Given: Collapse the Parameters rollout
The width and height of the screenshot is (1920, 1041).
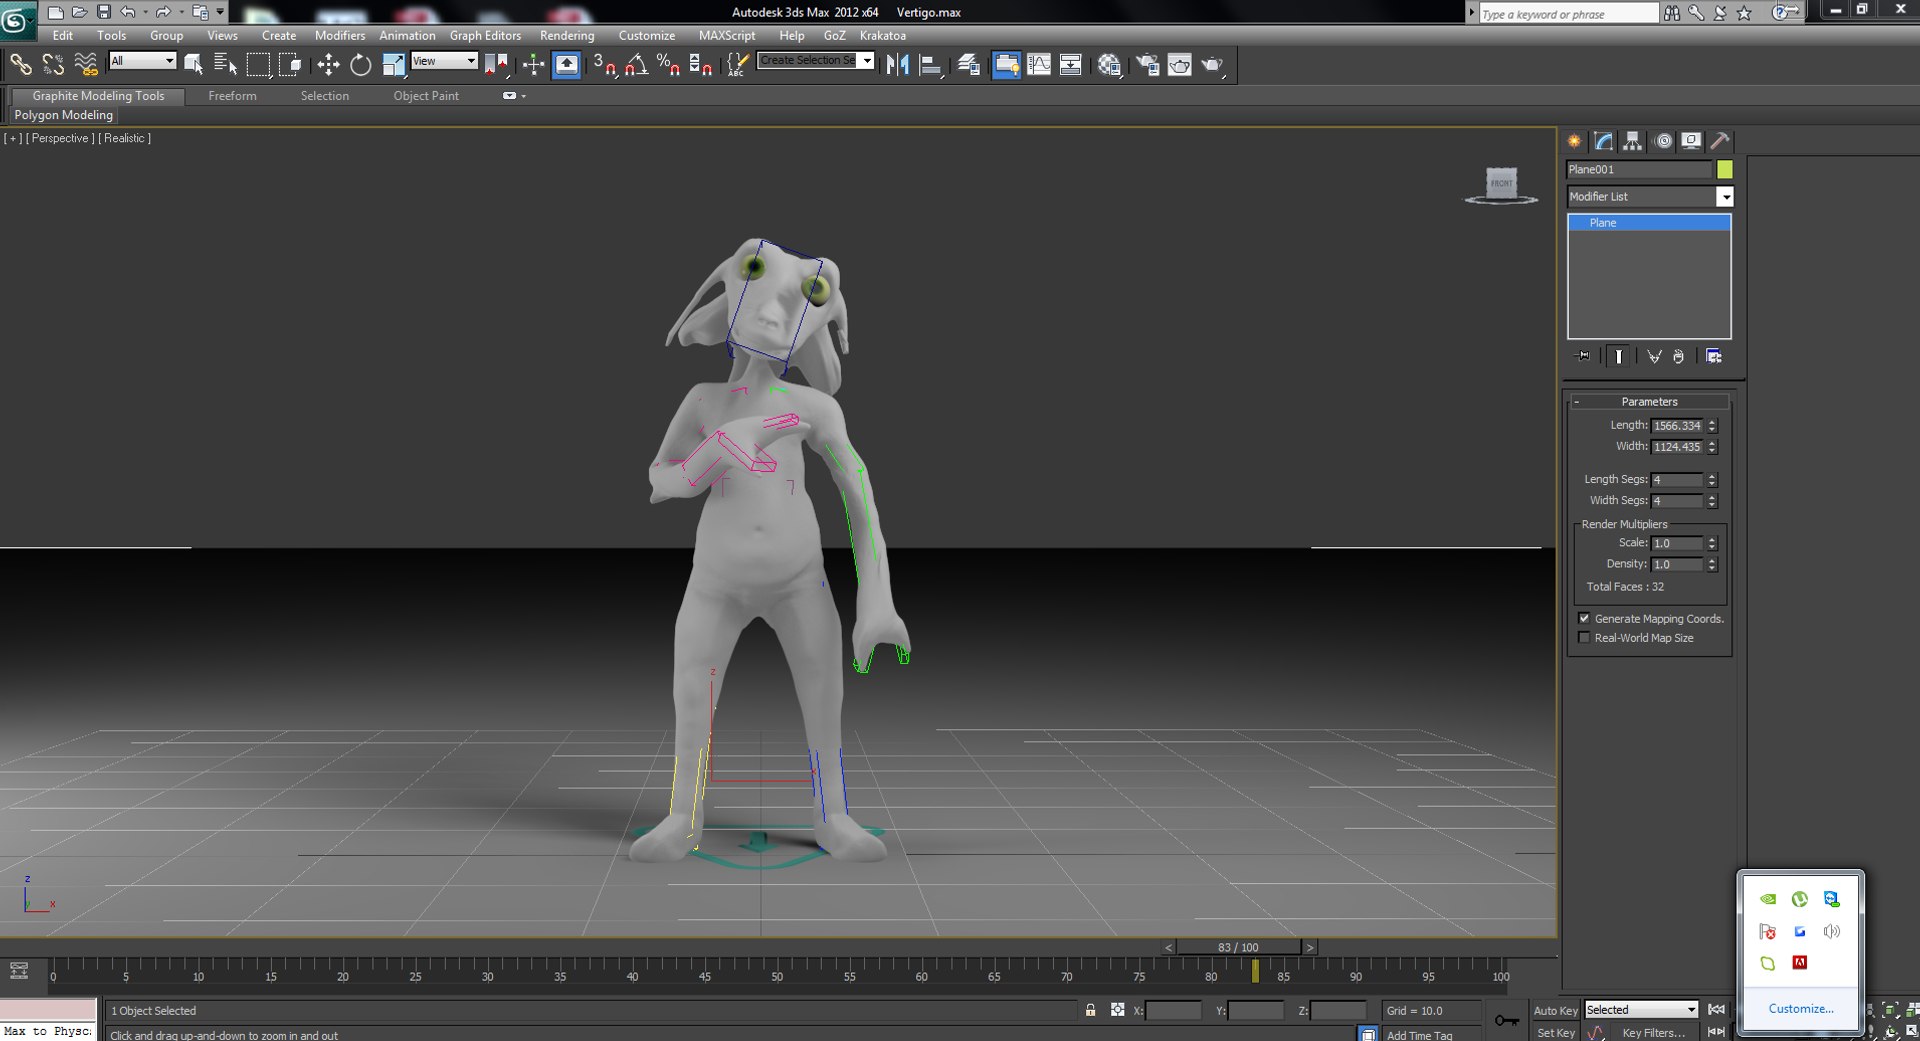Looking at the screenshot, I should tap(1649, 402).
